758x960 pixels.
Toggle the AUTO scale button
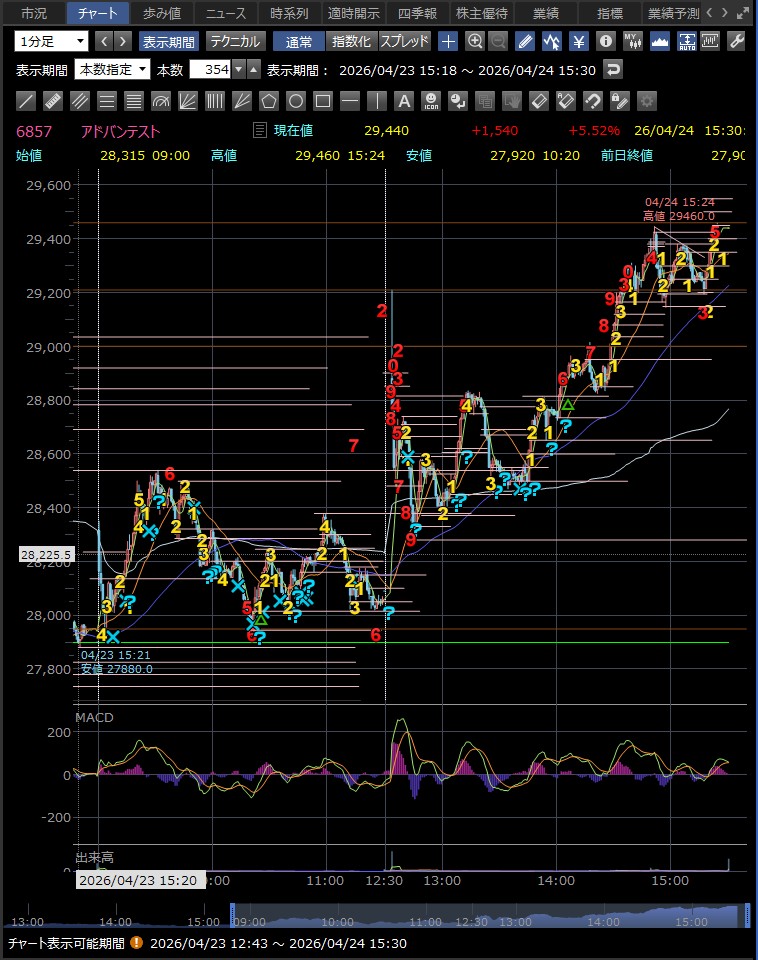(684, 41)
